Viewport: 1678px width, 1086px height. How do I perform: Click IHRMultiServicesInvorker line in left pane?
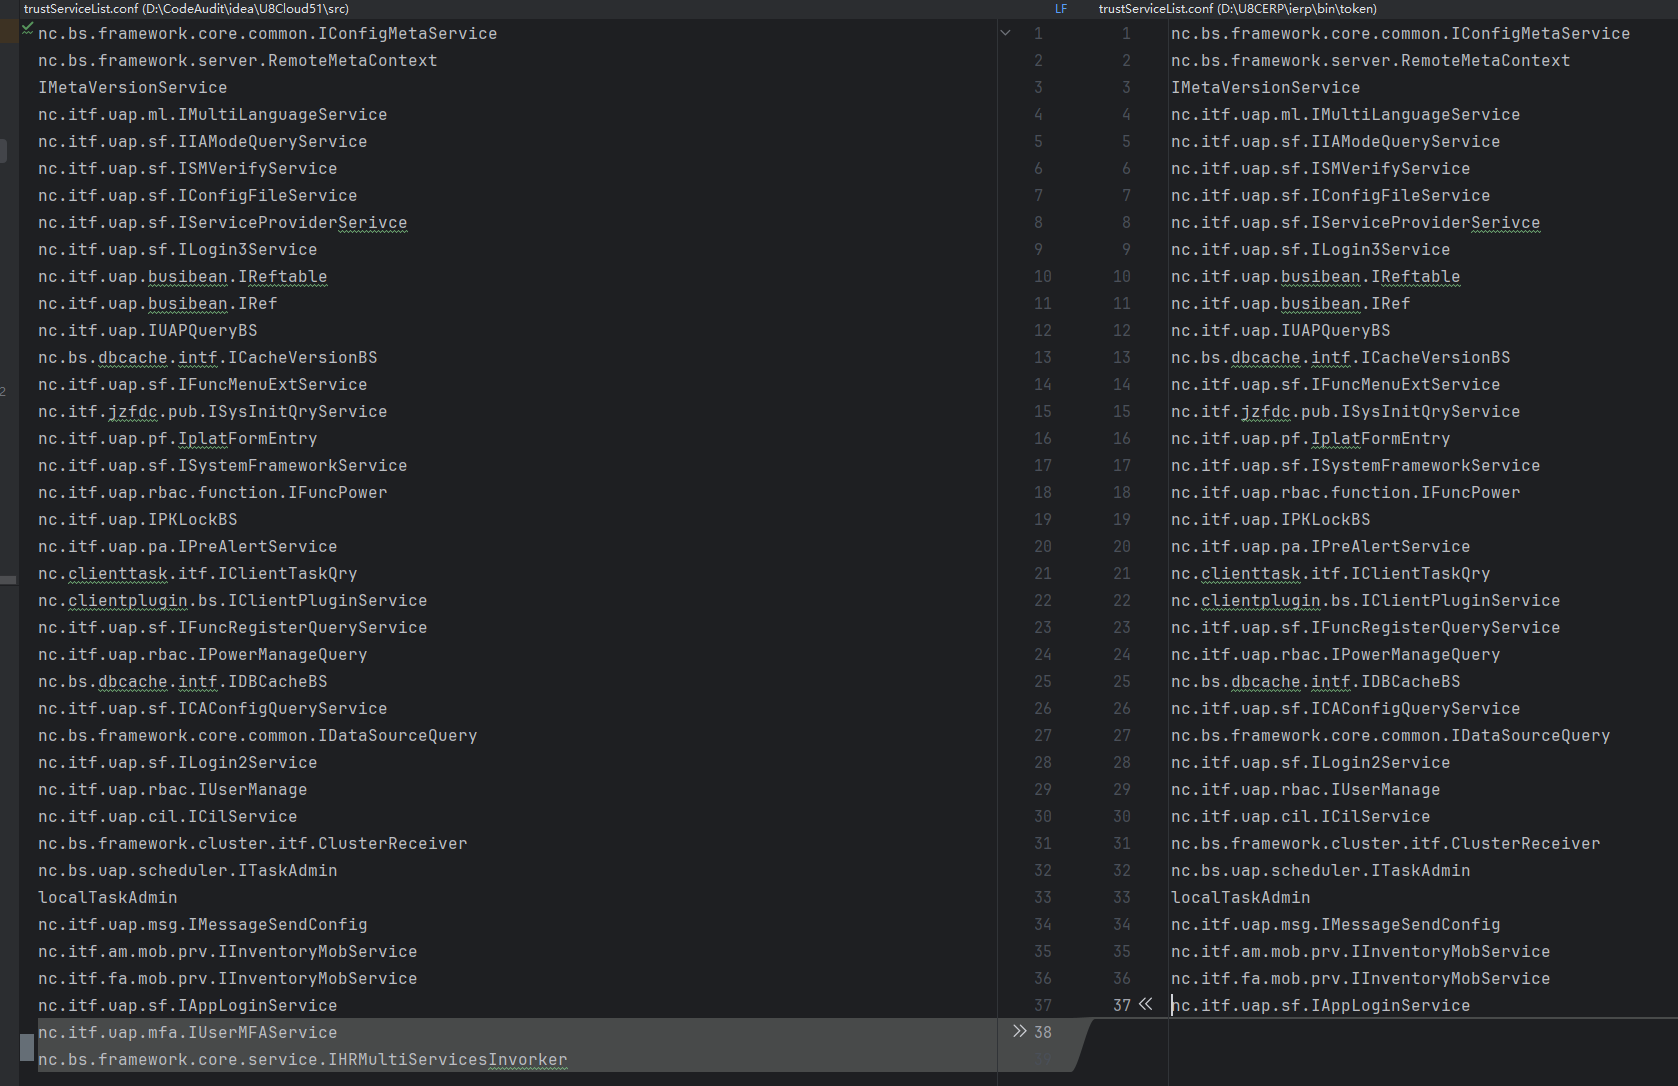click(302, 1059)
